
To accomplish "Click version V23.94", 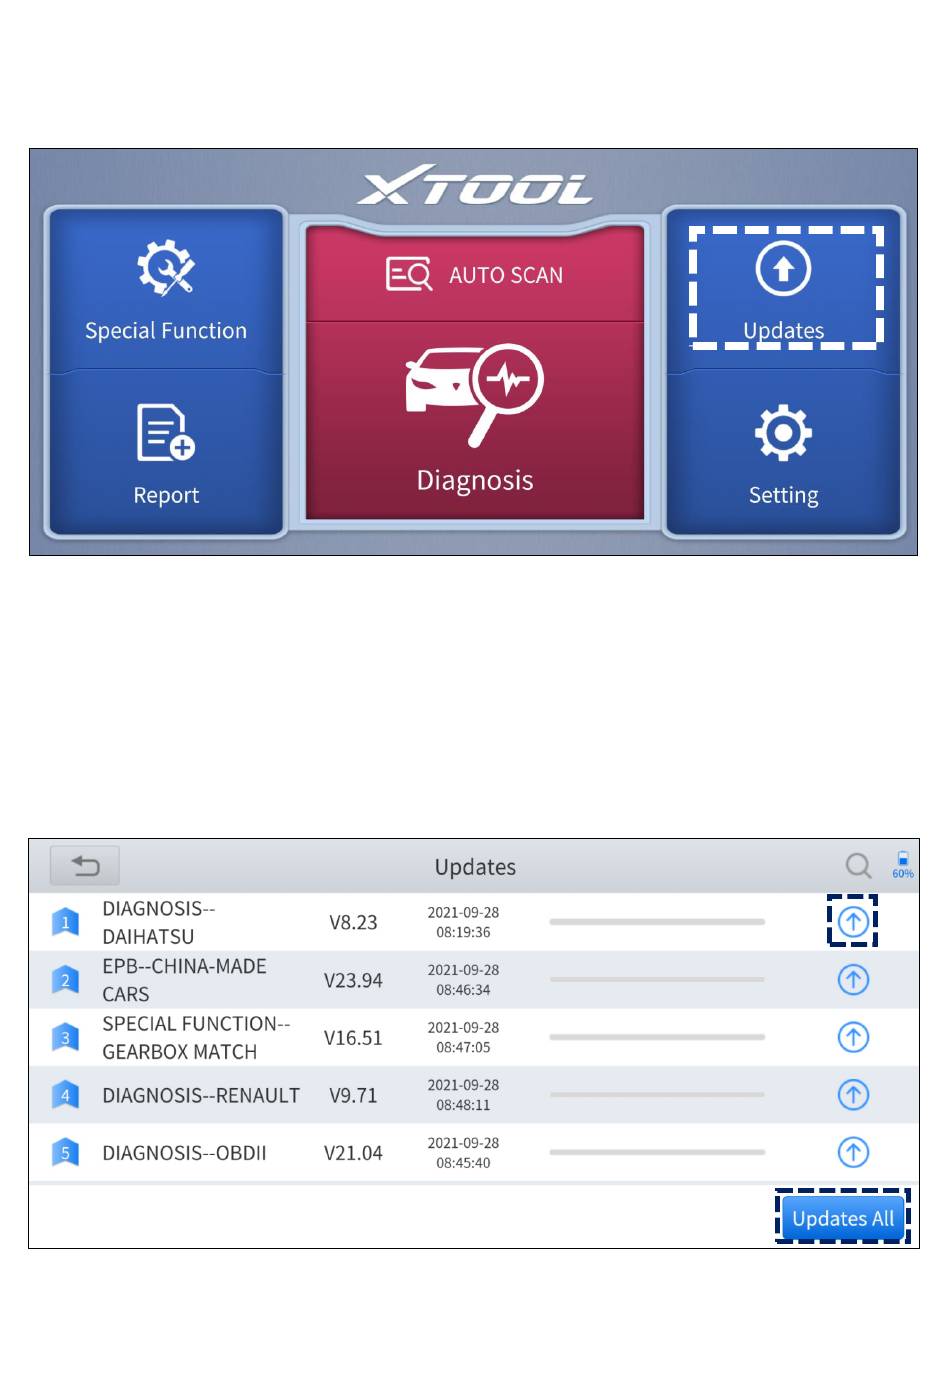I will tap(353, 980).
